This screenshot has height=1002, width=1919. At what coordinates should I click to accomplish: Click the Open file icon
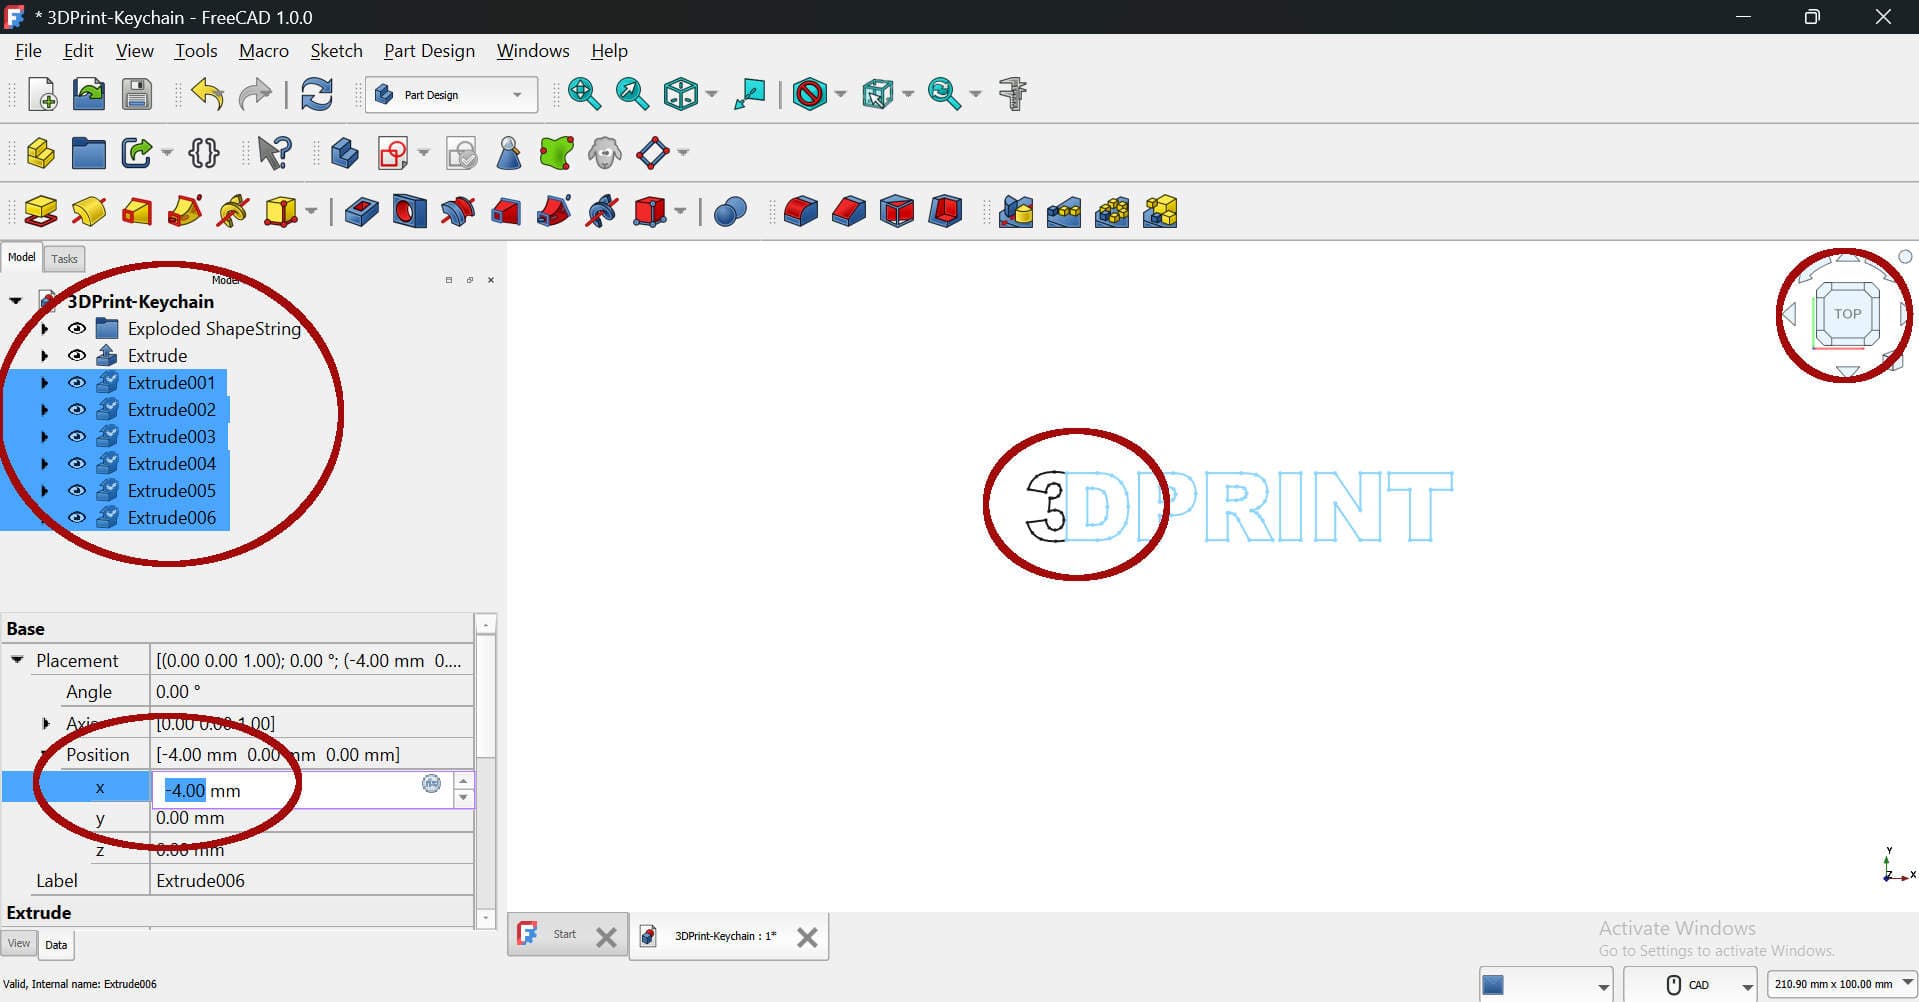89,94
